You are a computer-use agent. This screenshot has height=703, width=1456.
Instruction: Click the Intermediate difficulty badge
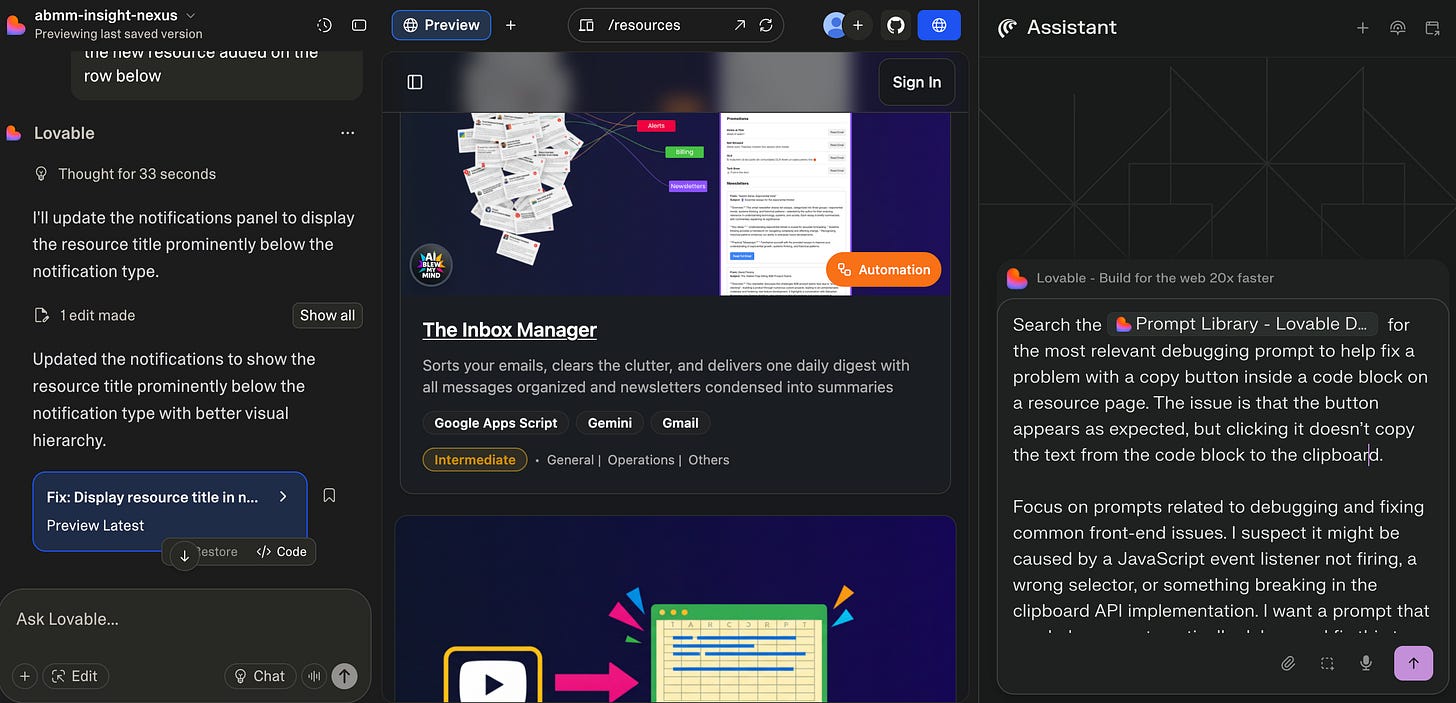tap(475, 460)
